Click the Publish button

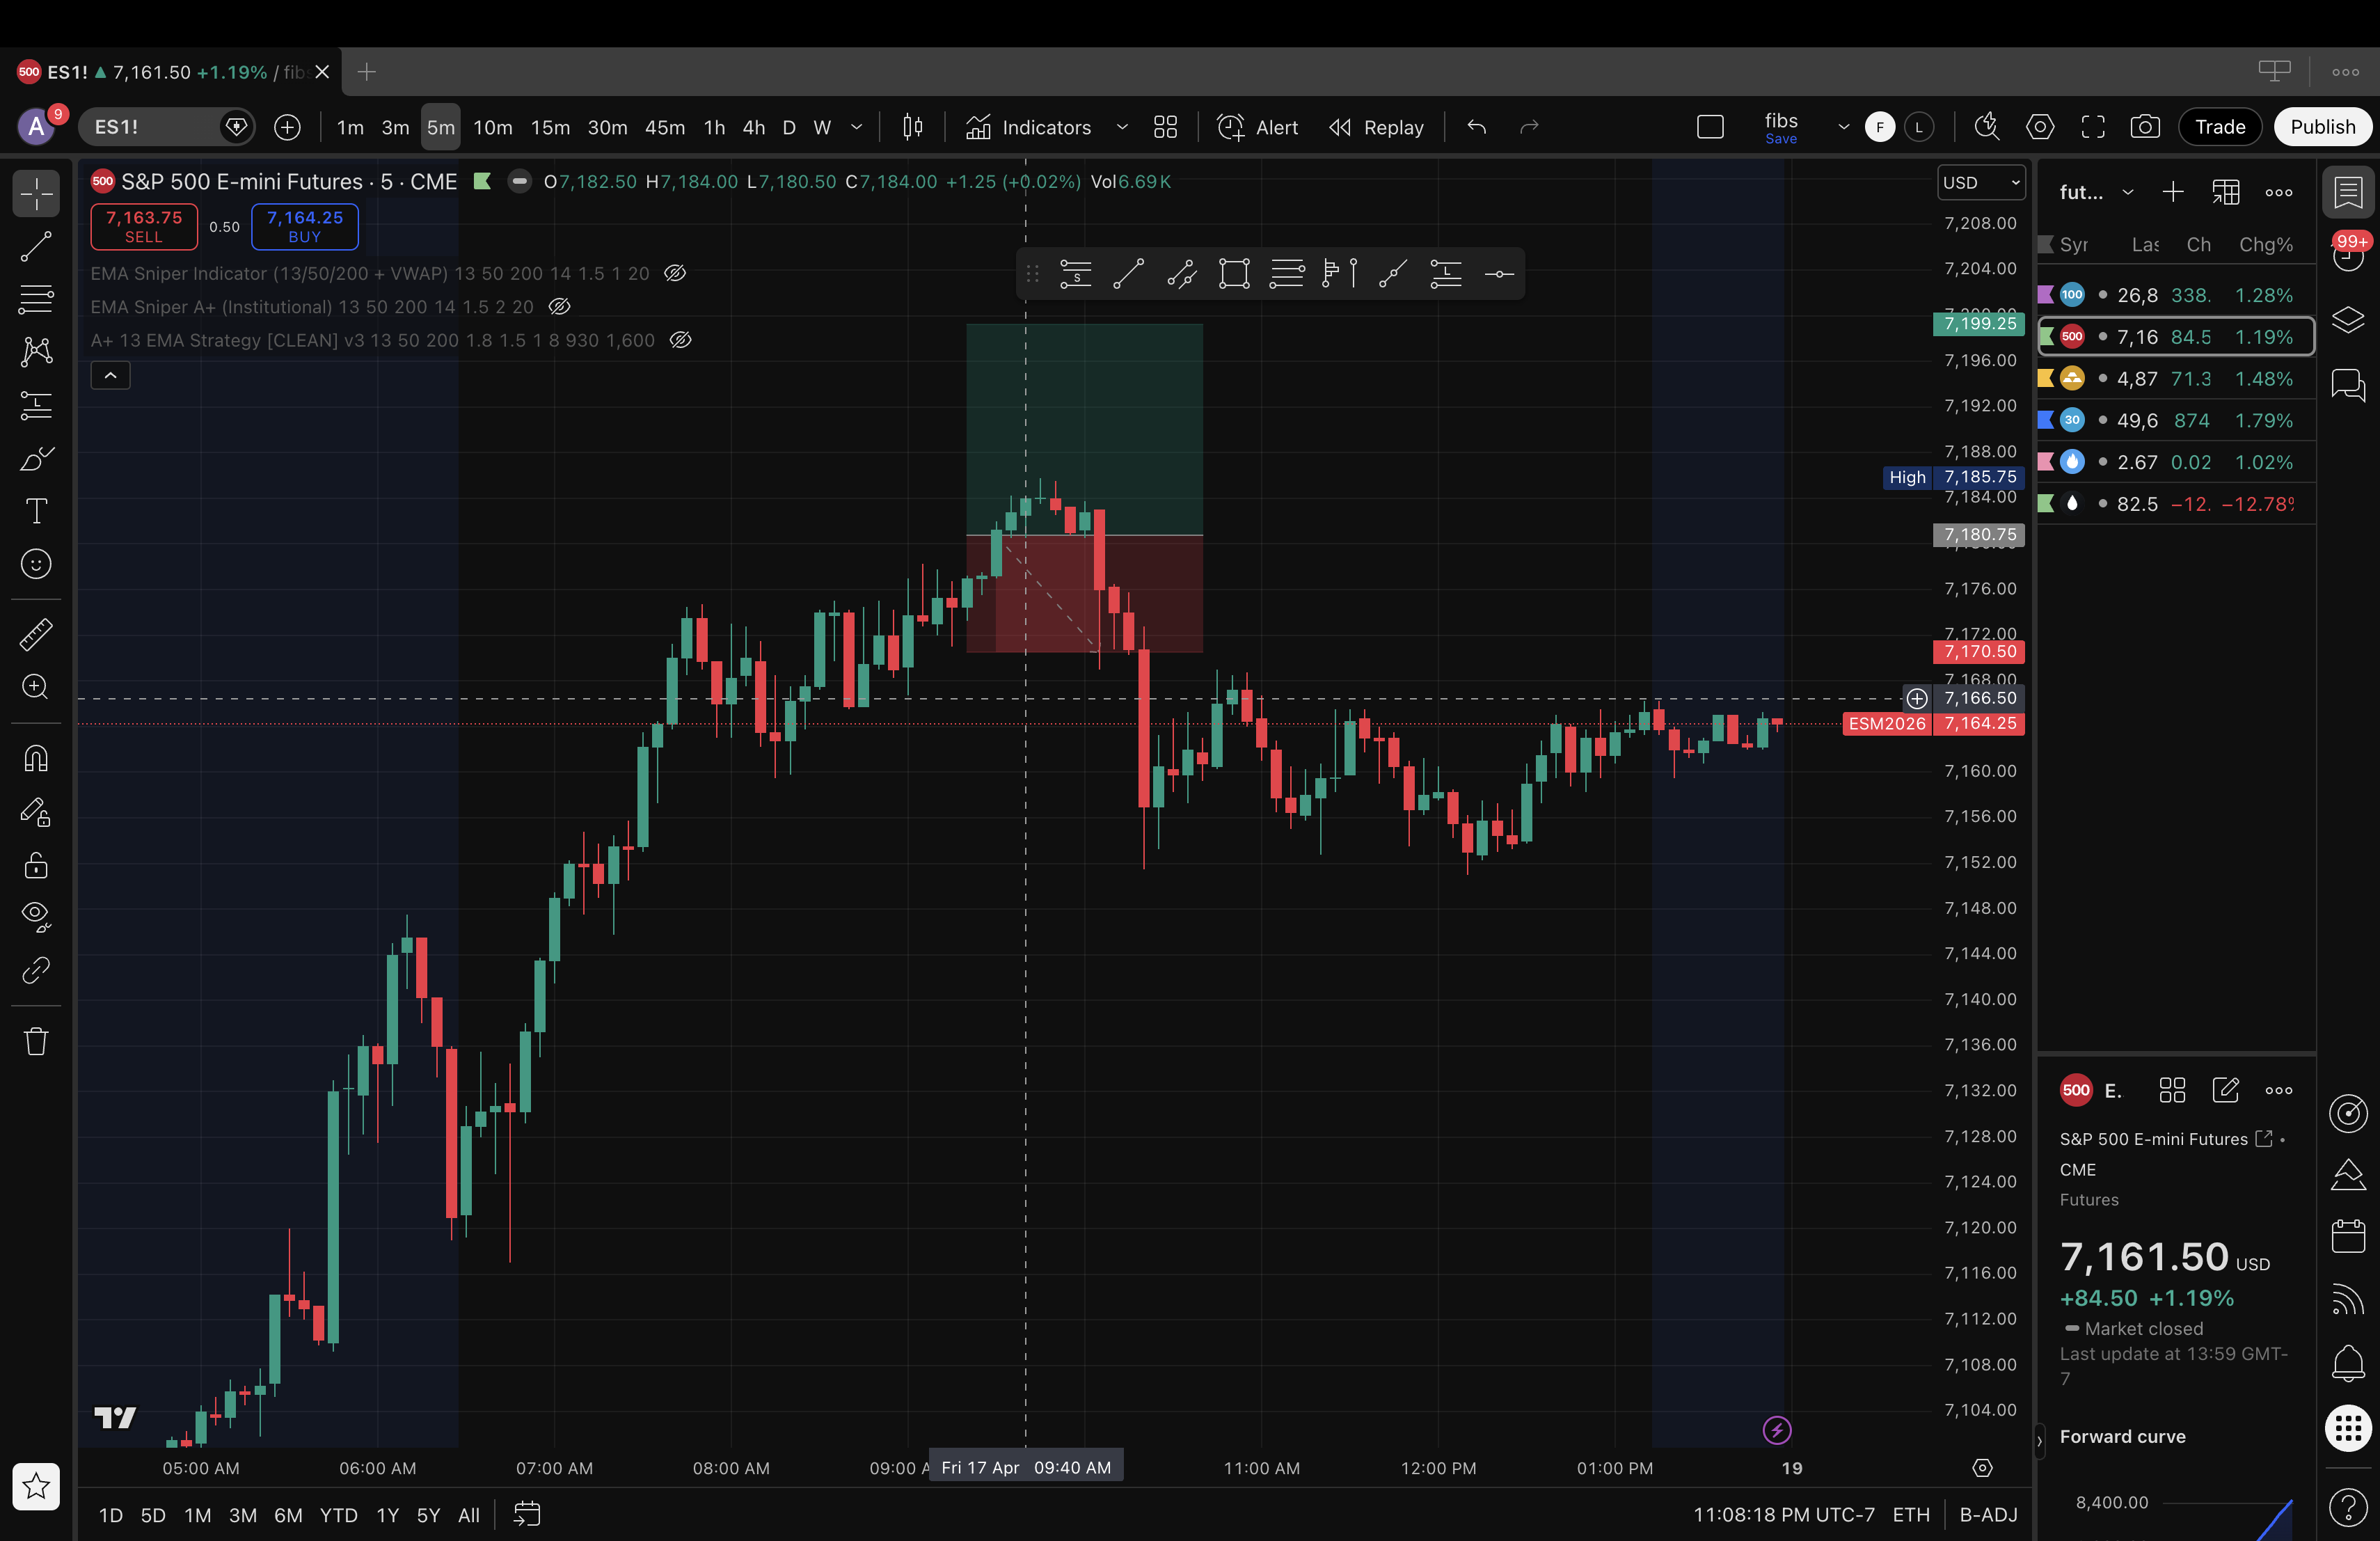tap(2322, 127)
